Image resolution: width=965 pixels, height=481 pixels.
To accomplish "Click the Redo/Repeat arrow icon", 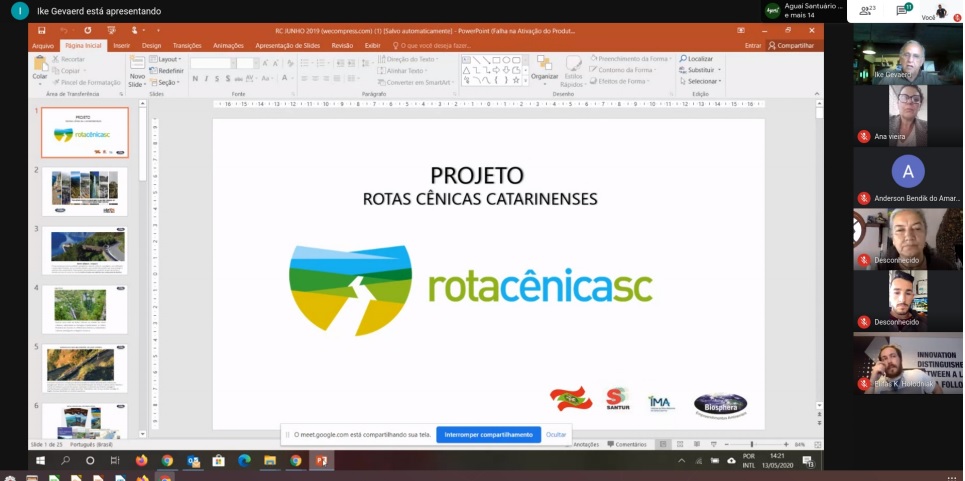I will click(88, 30).
